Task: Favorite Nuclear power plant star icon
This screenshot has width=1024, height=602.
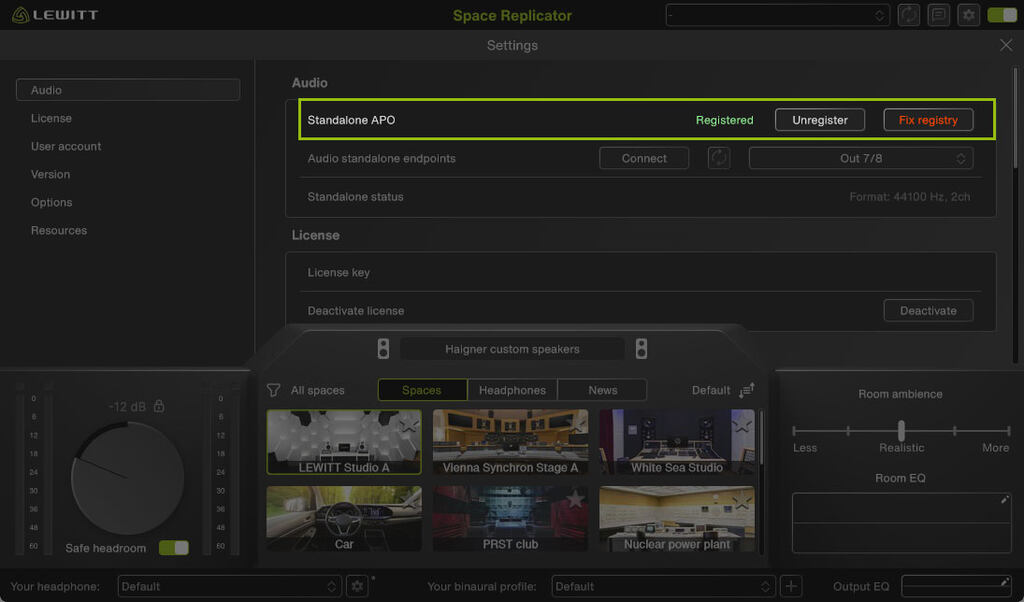Action: (743, 500)
